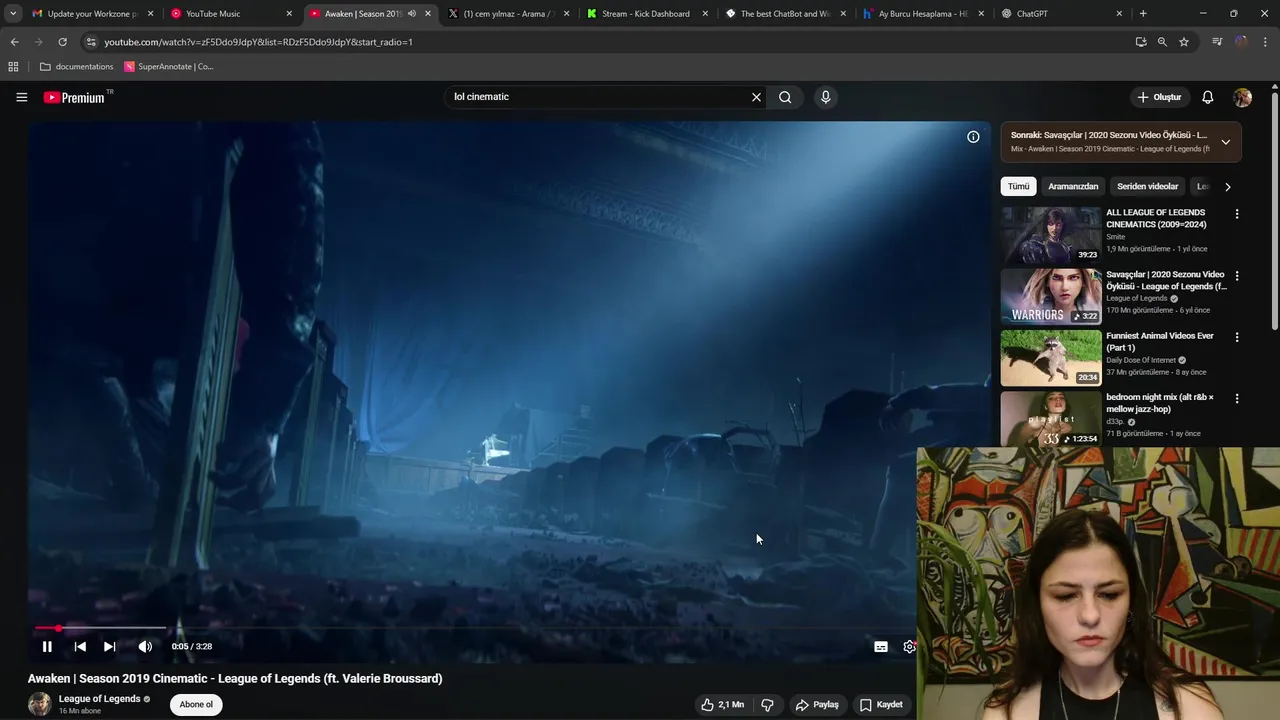Install app icon in address bar
Screen dimensions: 1280x720
(x=1141, y=42)
